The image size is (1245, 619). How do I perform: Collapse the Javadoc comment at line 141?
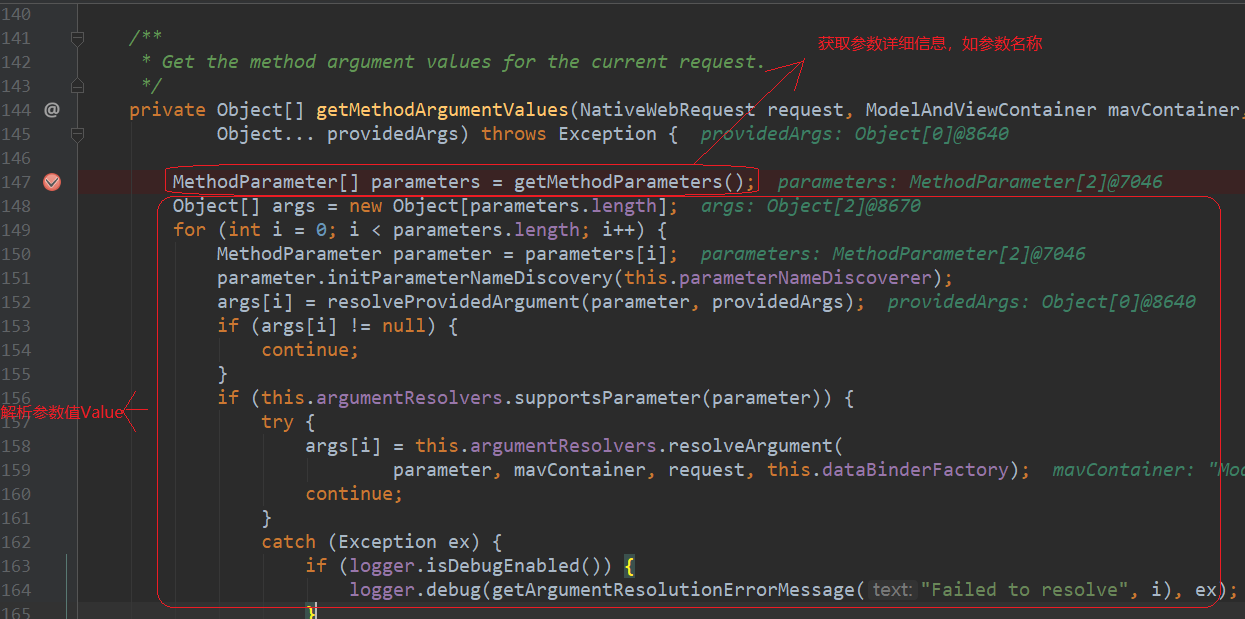(77, 38)
